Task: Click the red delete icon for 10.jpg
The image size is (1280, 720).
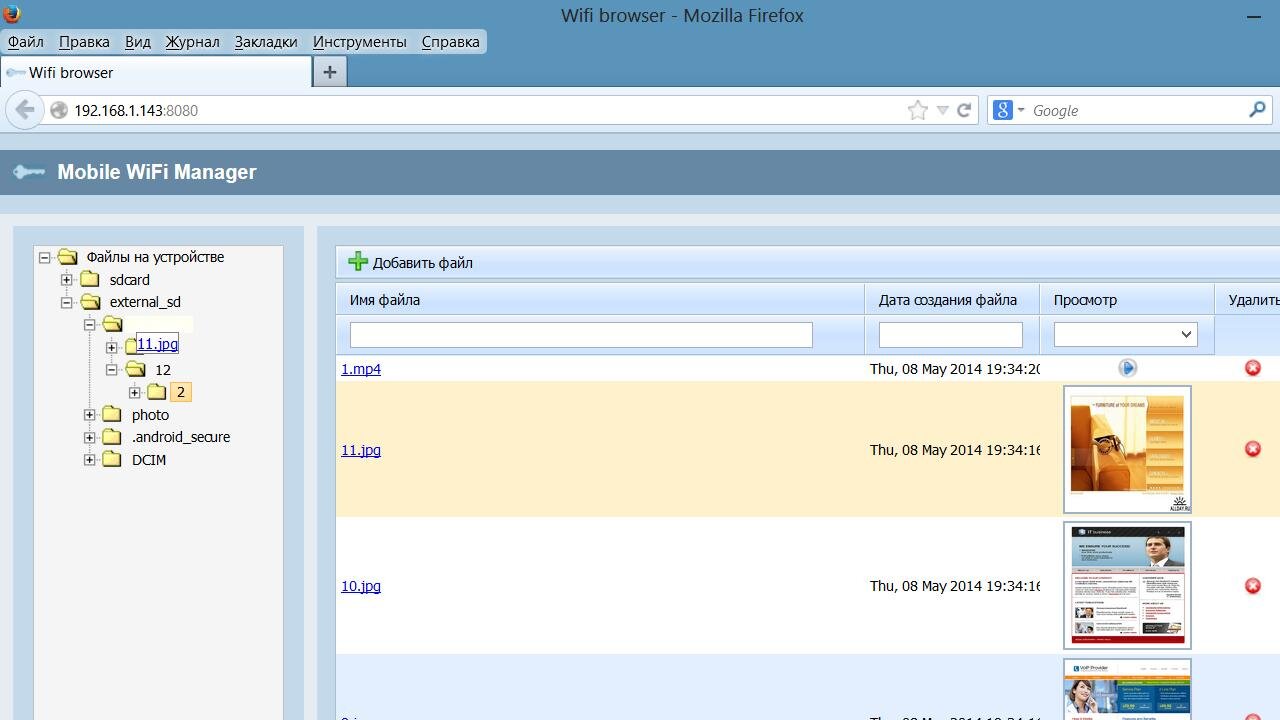Action: (1252, 586)
